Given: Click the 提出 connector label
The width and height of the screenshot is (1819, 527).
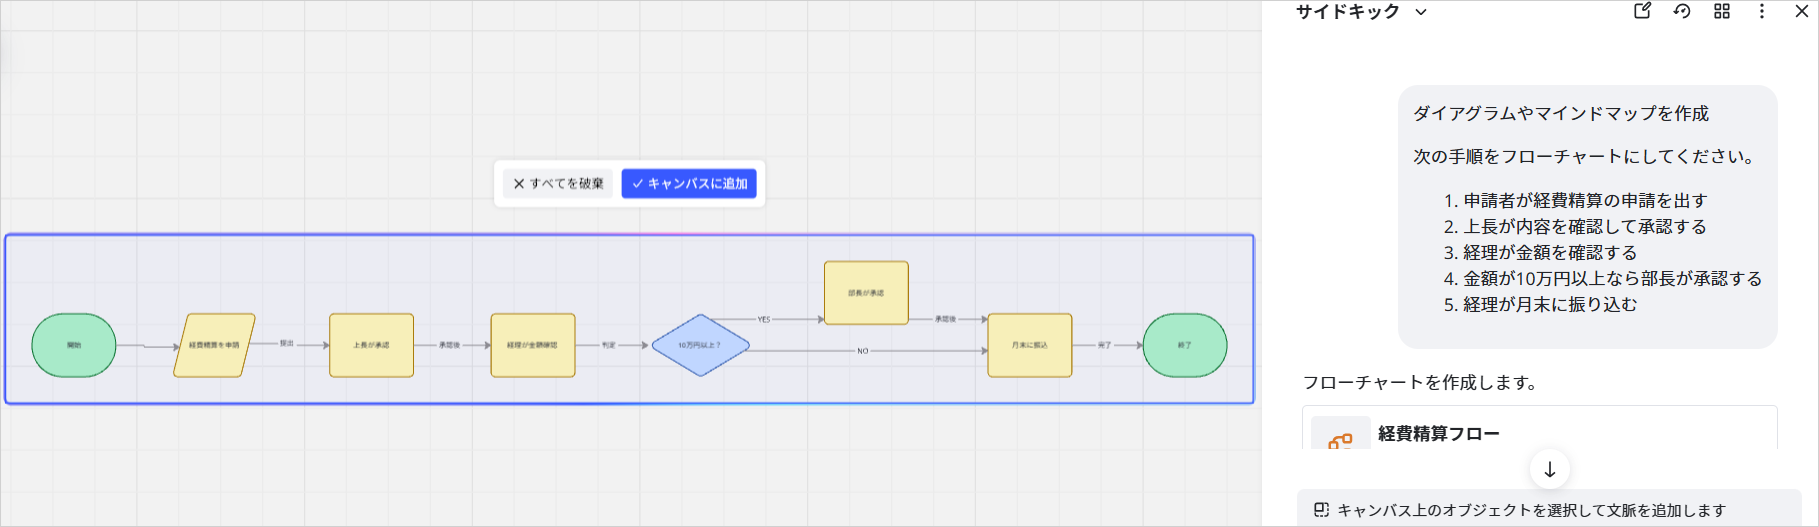Looking at the screenshot, I should [287, 343].
